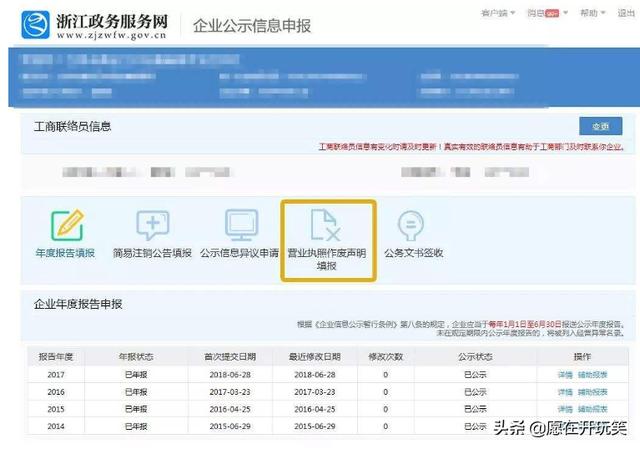Open 年度报告填报 pencil icon
Viewport: 640px width, 449px height.
tap(66, 226)
